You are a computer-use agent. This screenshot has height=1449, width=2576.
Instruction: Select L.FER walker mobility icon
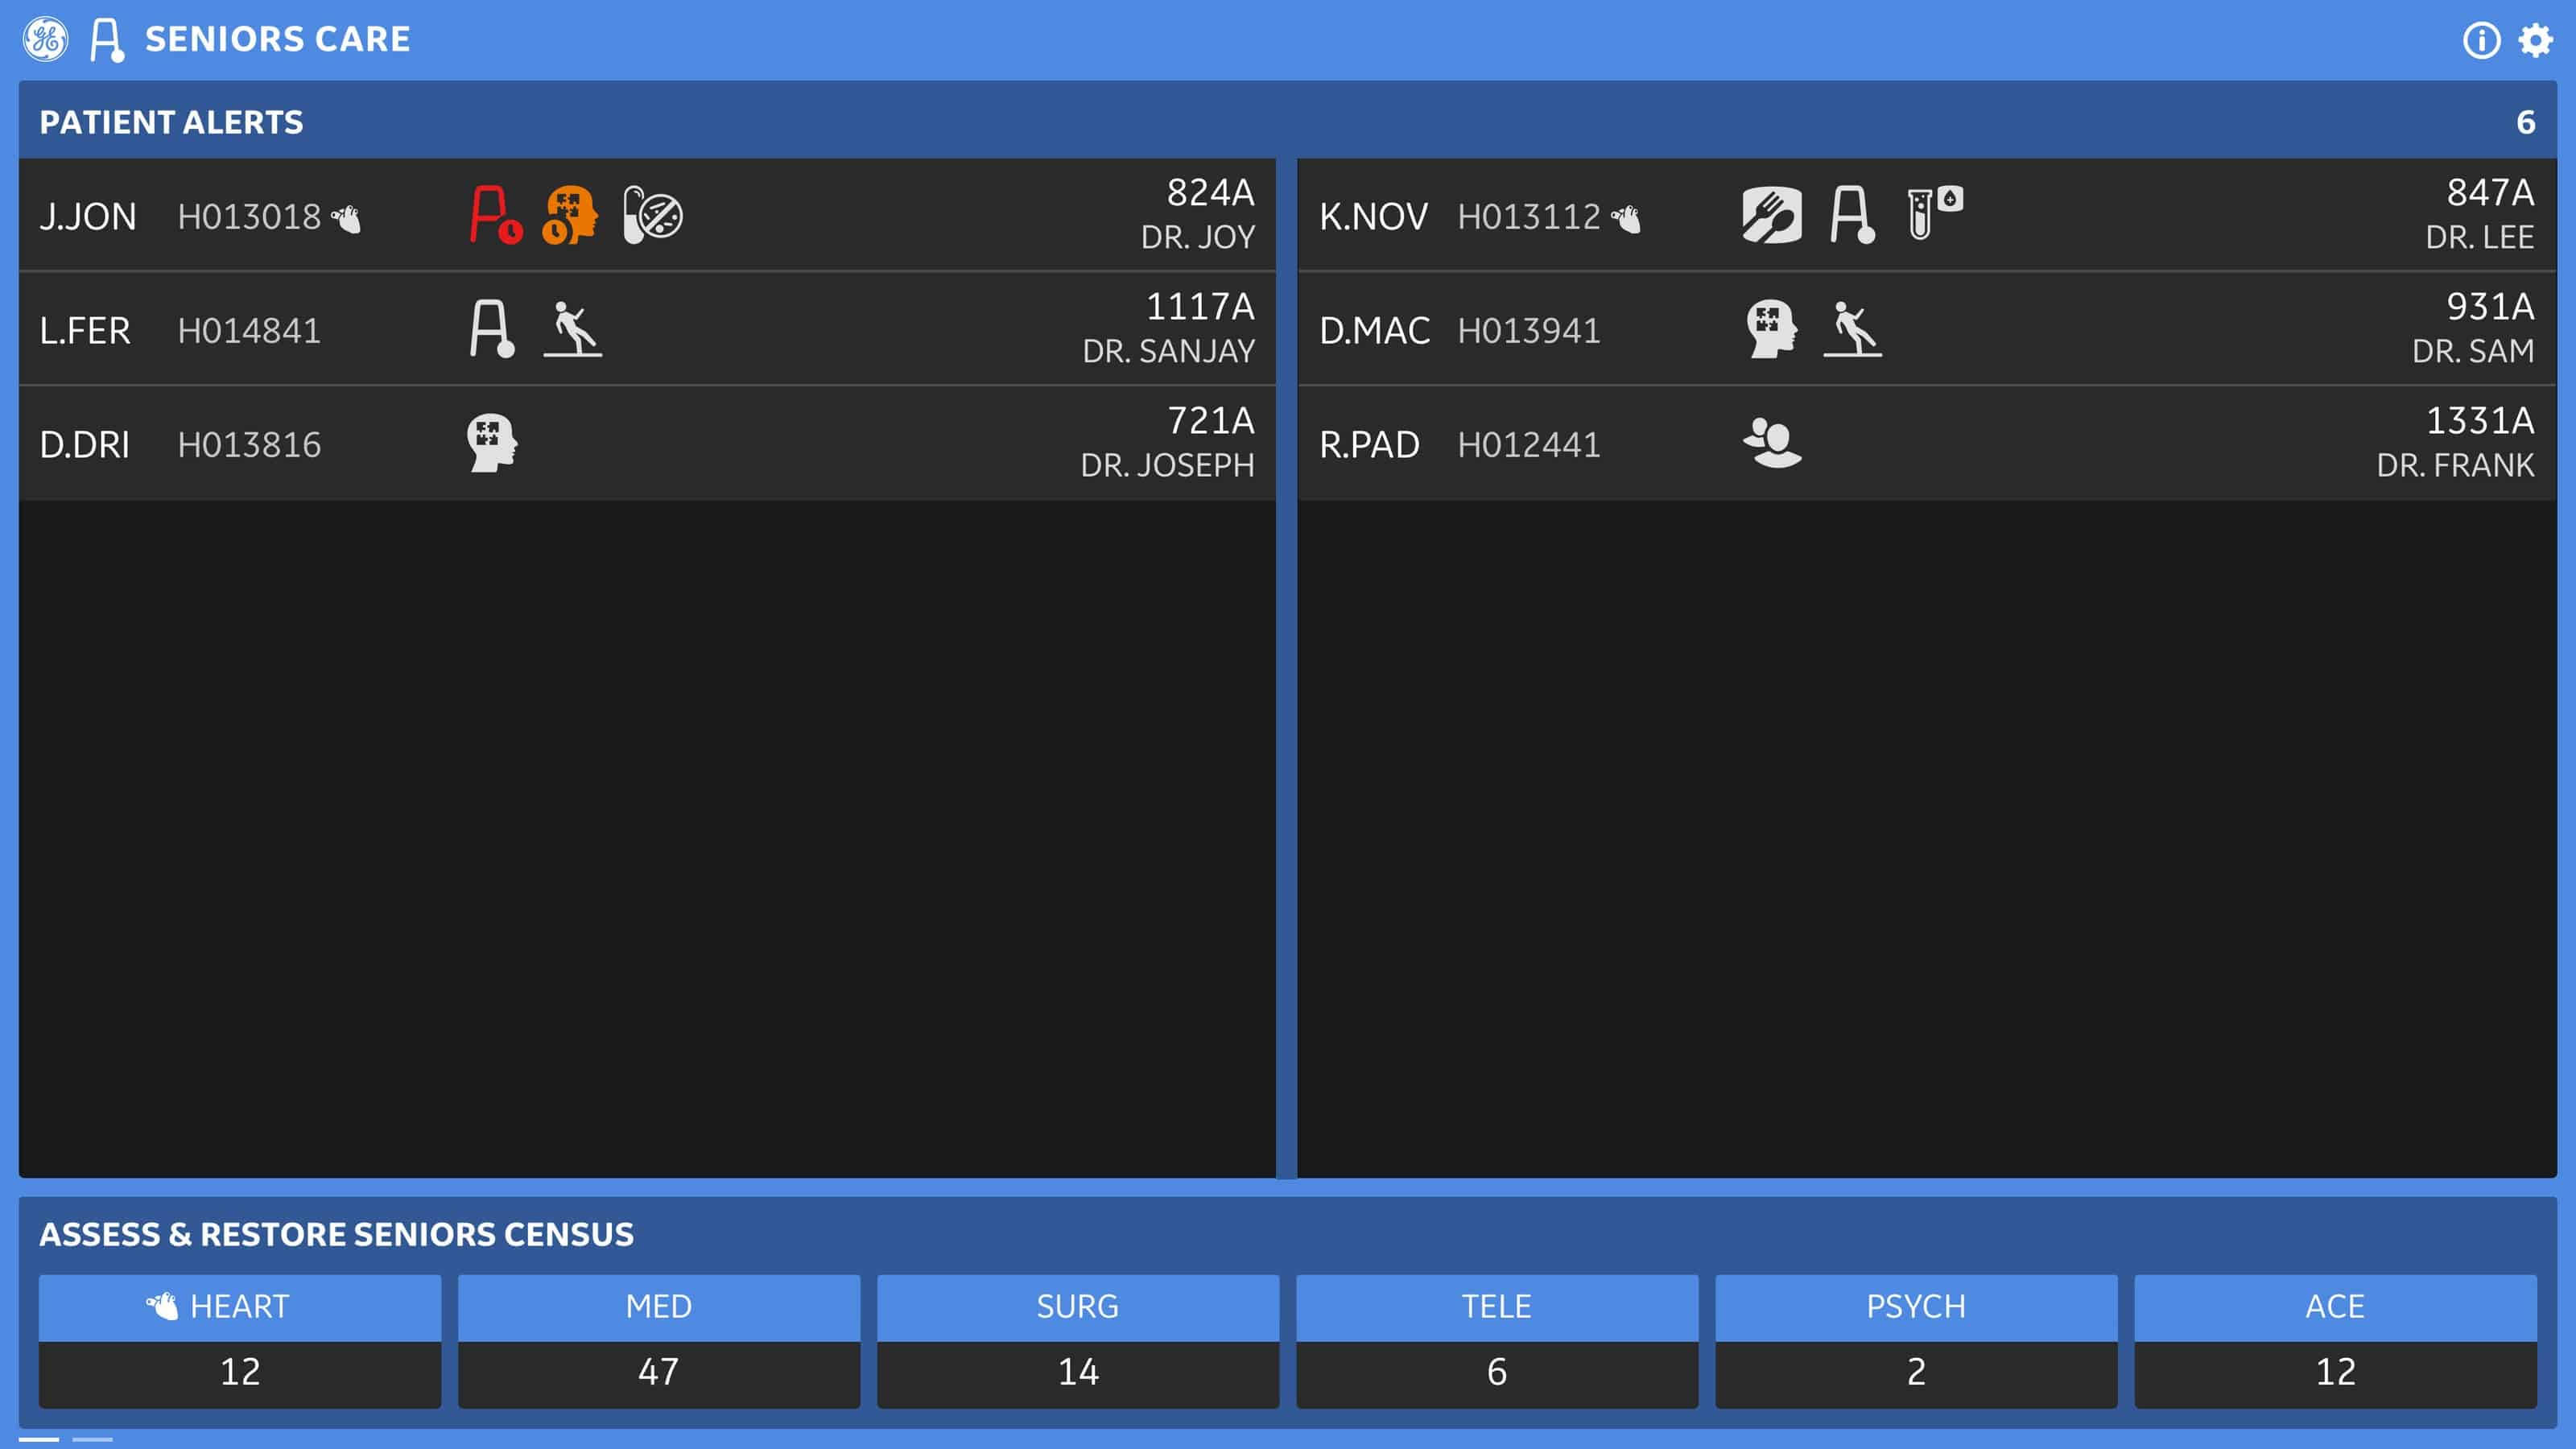click(x=492, y=329)
